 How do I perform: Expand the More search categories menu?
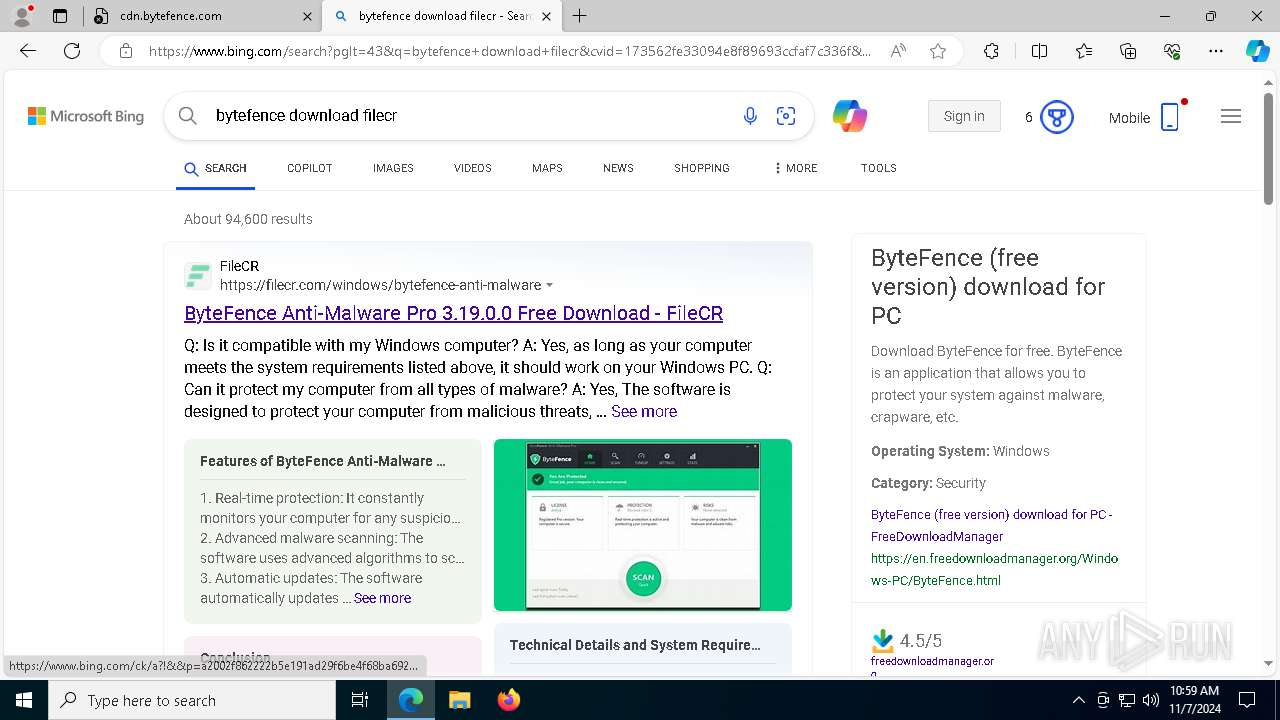point(796,168)
